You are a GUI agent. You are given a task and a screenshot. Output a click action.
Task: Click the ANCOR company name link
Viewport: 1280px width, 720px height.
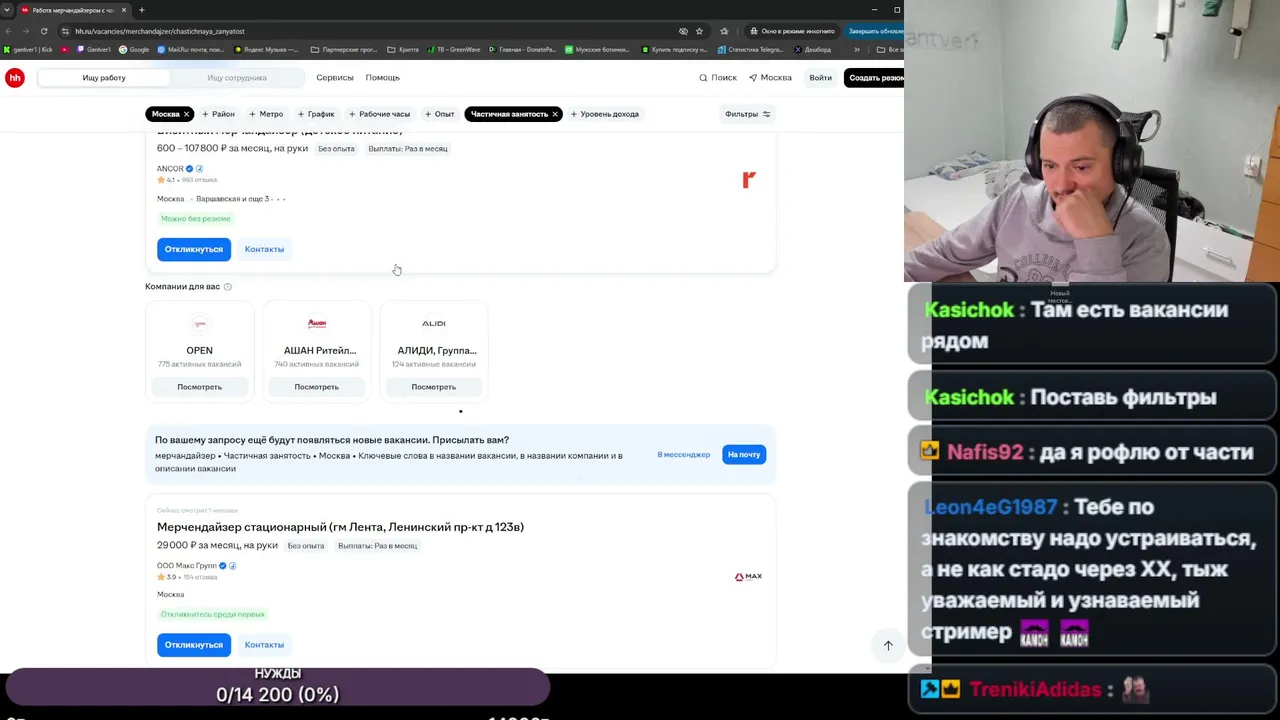coord(170,169)
